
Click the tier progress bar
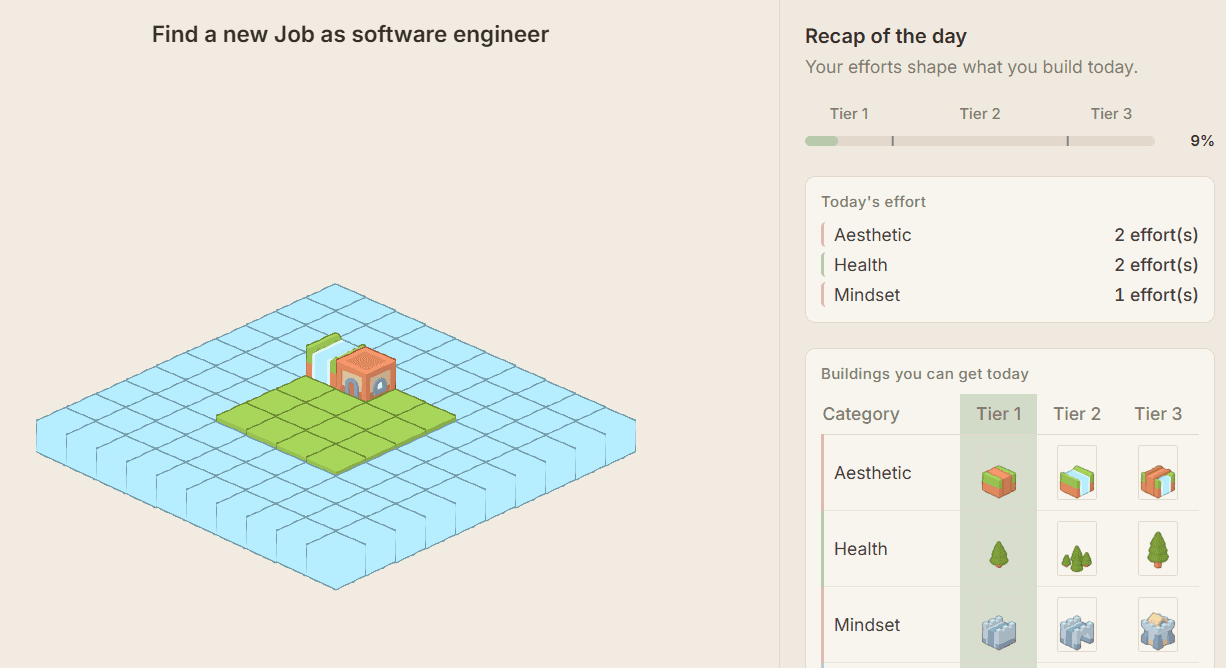click(x=979, y=141)
